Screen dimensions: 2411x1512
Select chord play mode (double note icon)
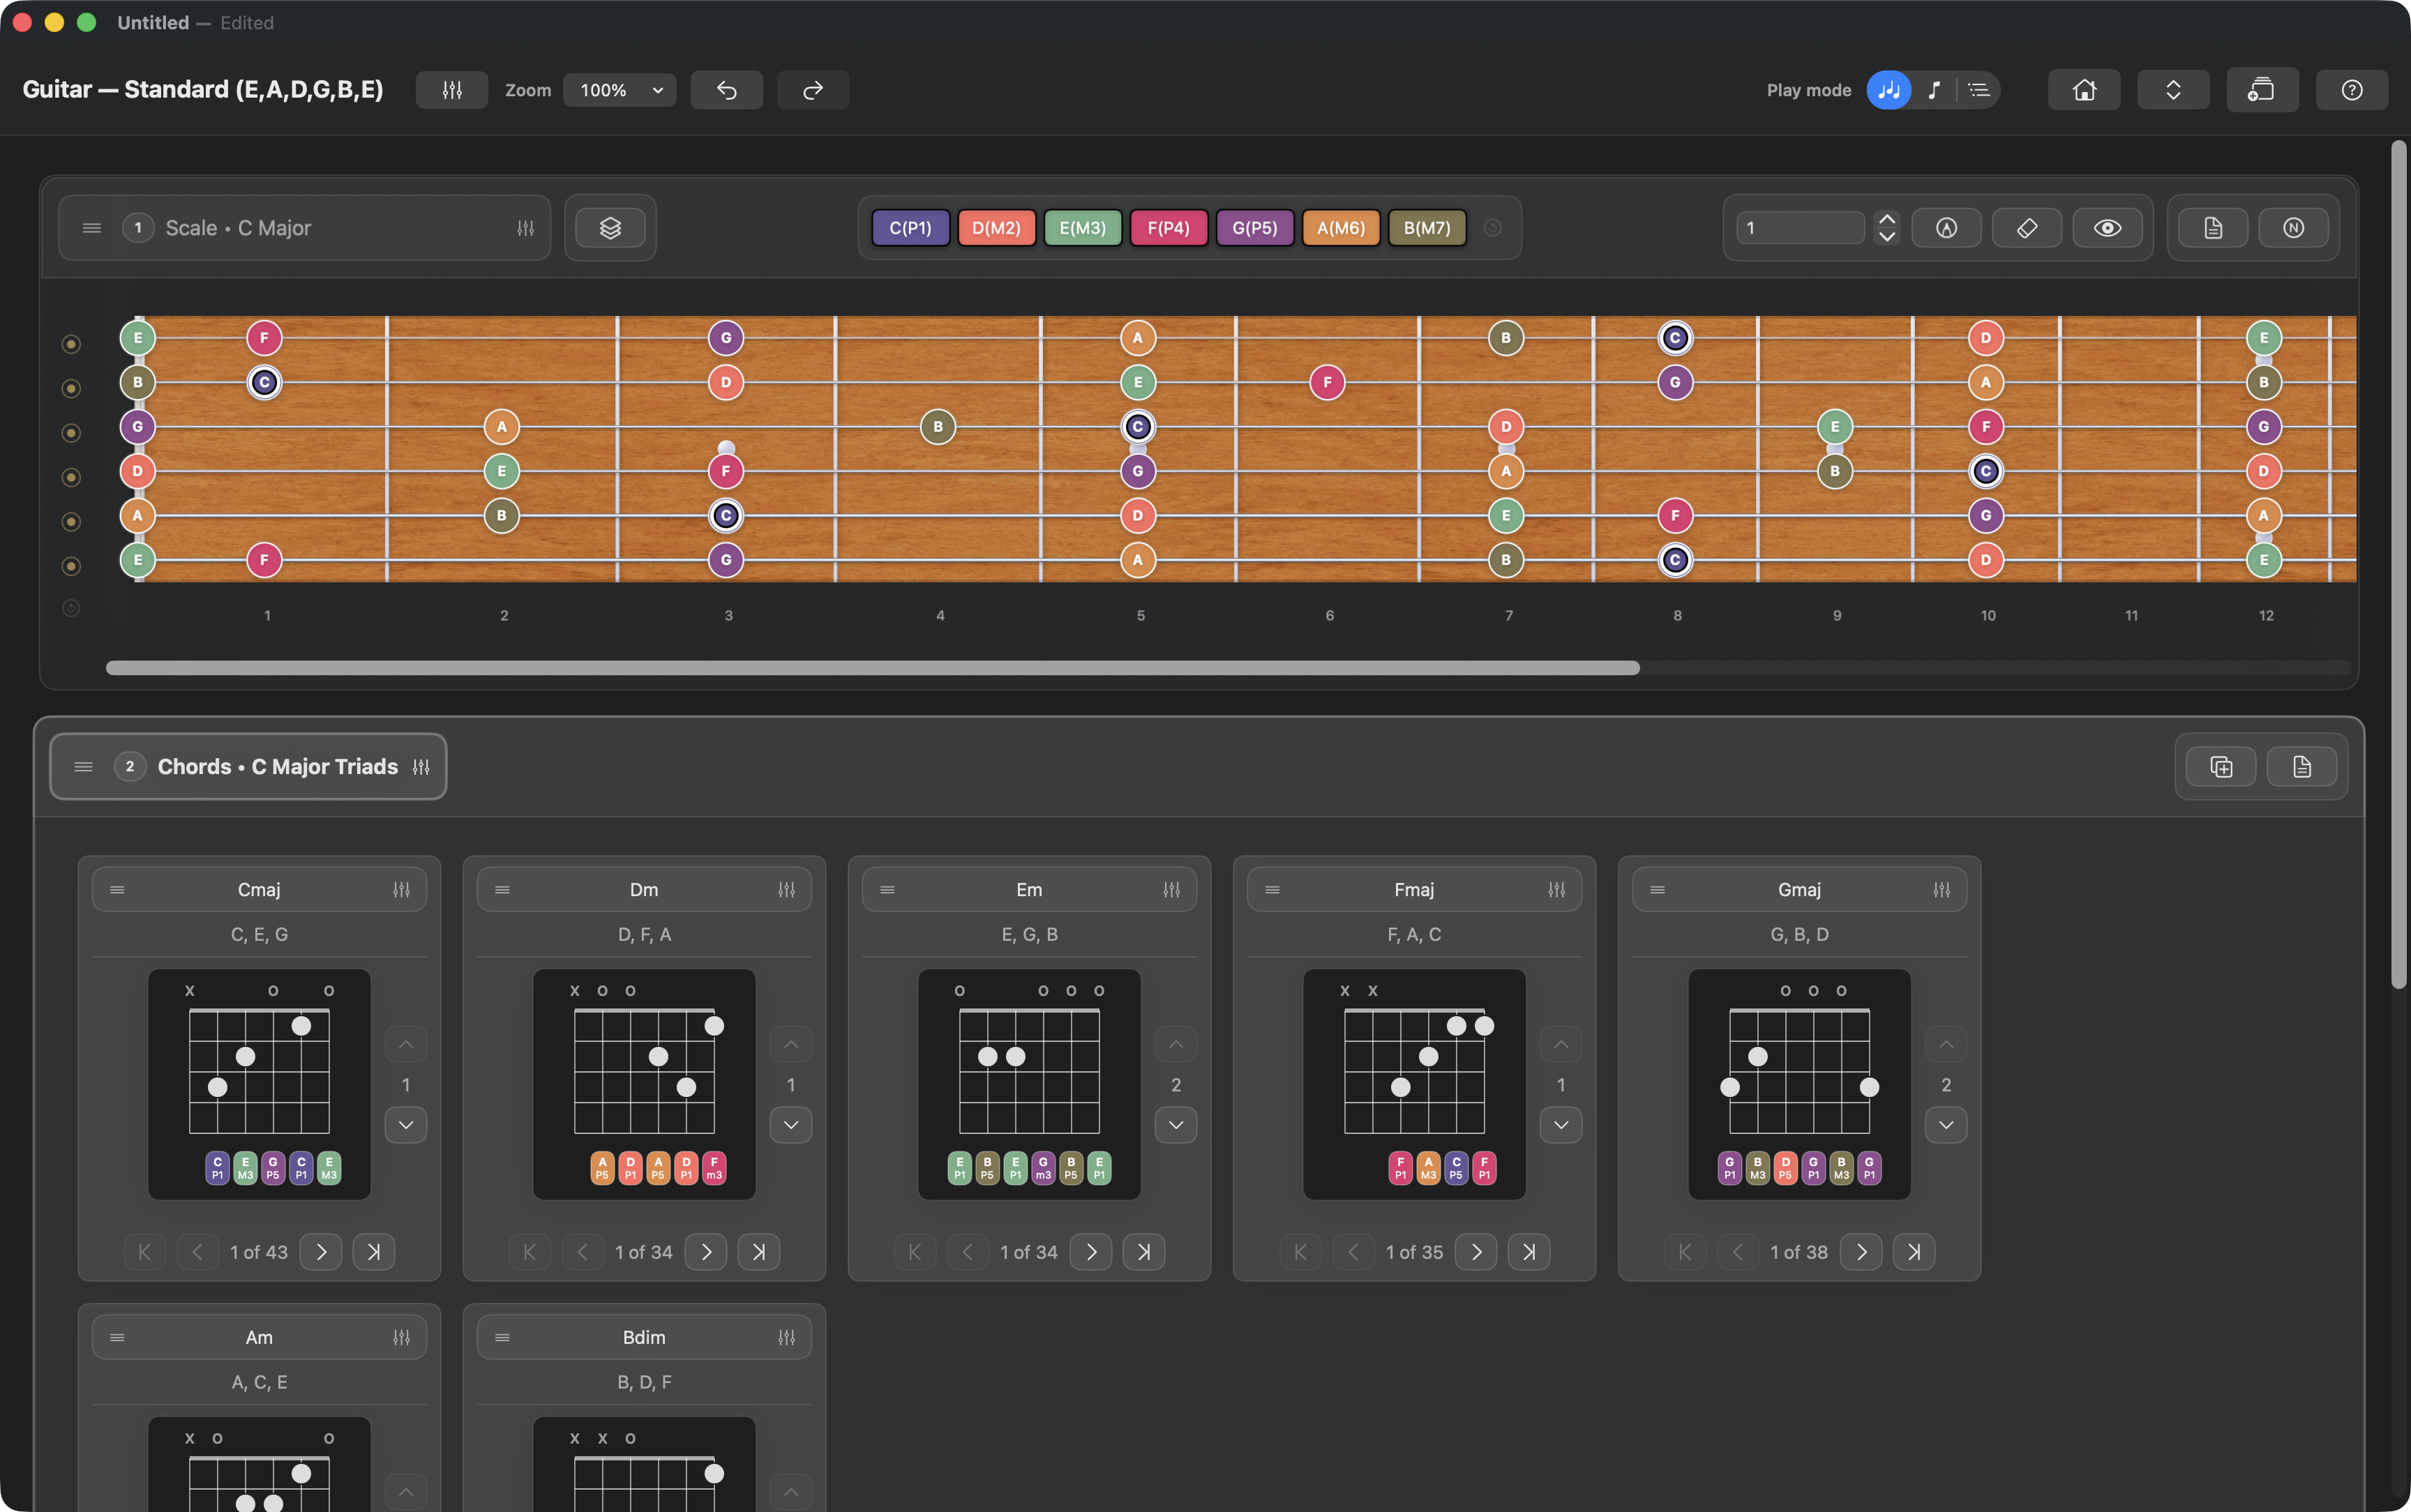(1889, 90)
